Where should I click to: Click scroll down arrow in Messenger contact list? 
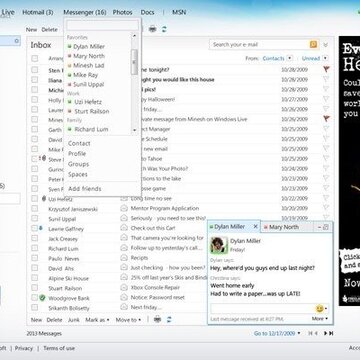[x=134, y=130]
